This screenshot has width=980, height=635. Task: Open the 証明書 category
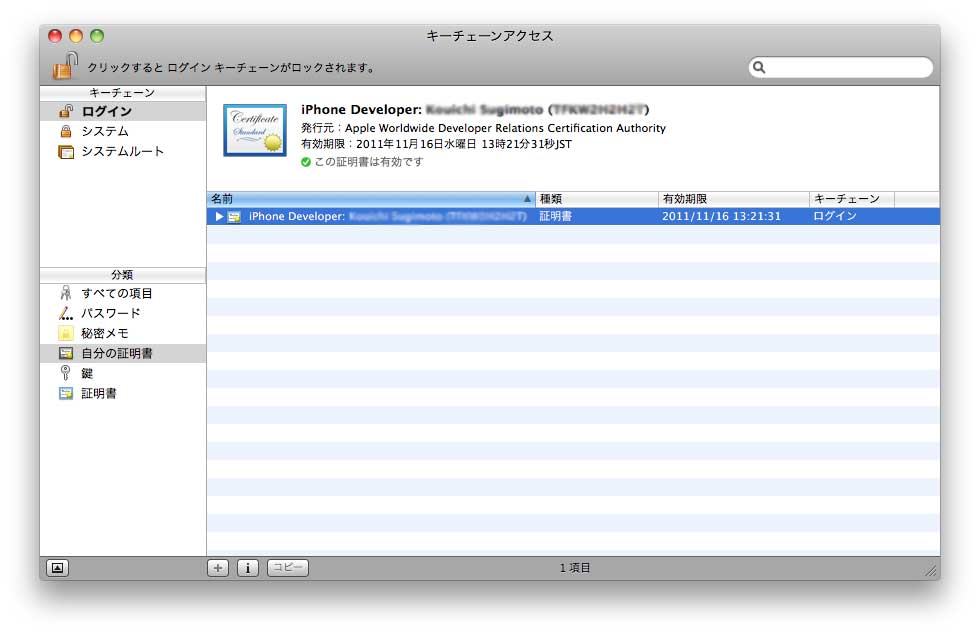[98, 393]
